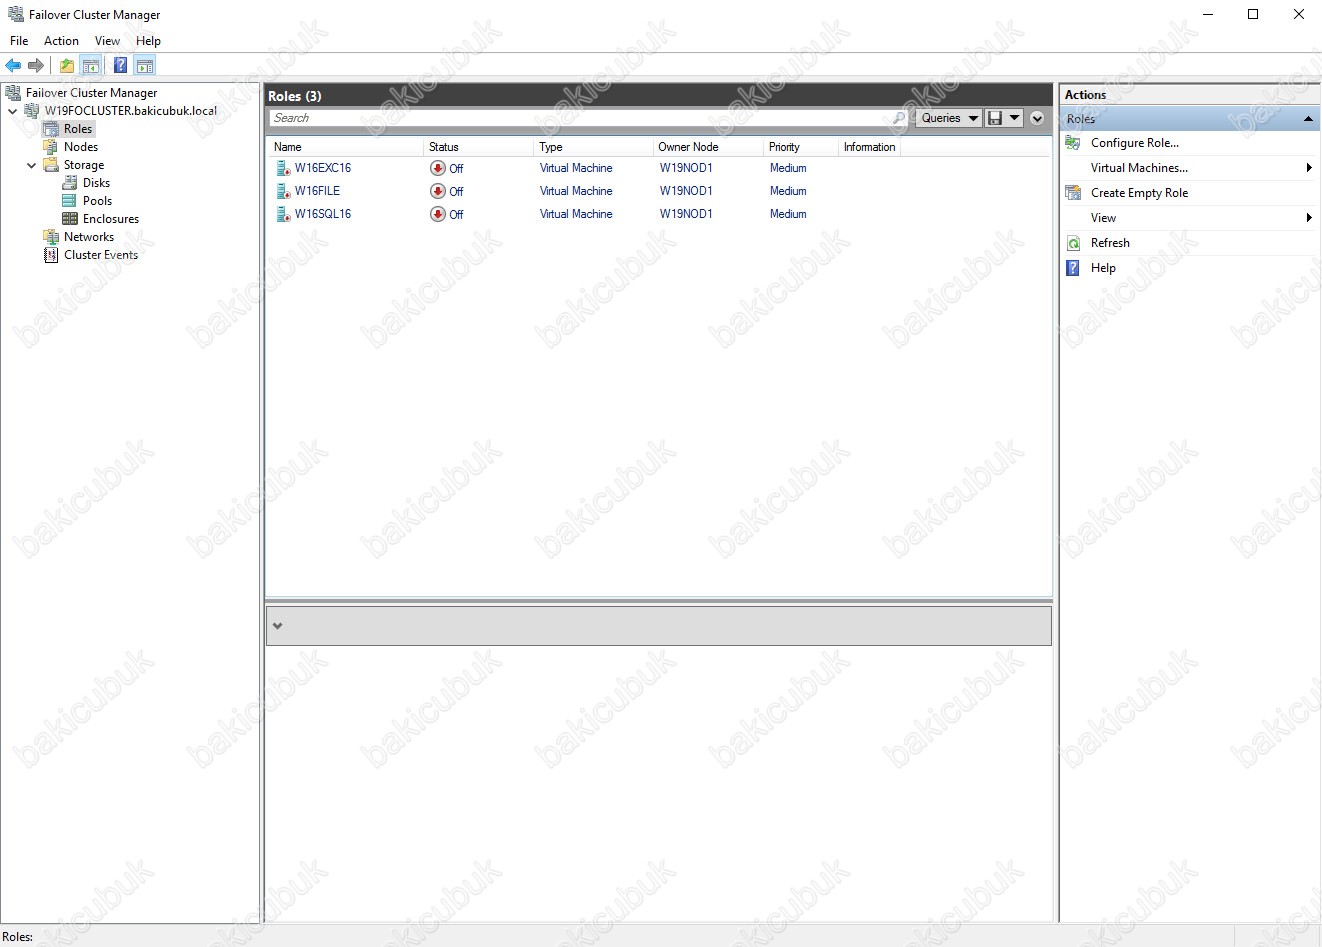Click View text in the Actions pane
The height and width of the screenshot is (947, 1322).
coord(1103,218)
